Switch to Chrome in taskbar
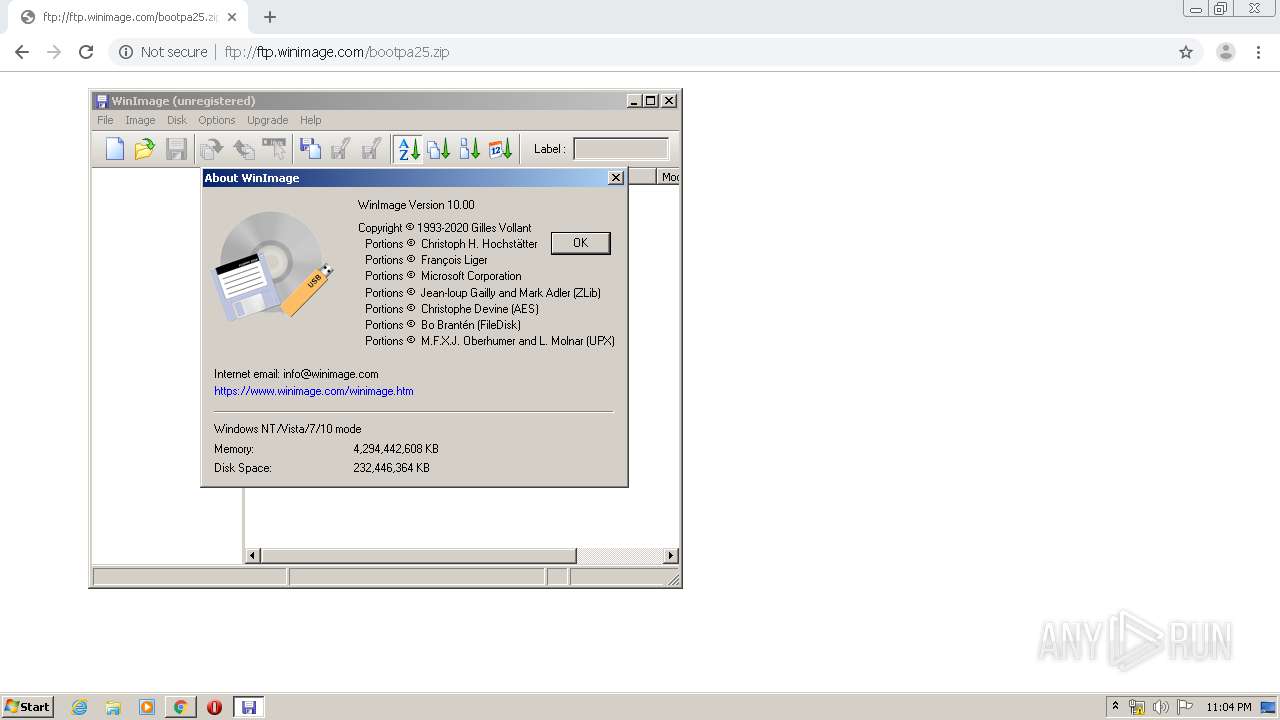This screenshot has width=1280, height=720. (180, 707)
